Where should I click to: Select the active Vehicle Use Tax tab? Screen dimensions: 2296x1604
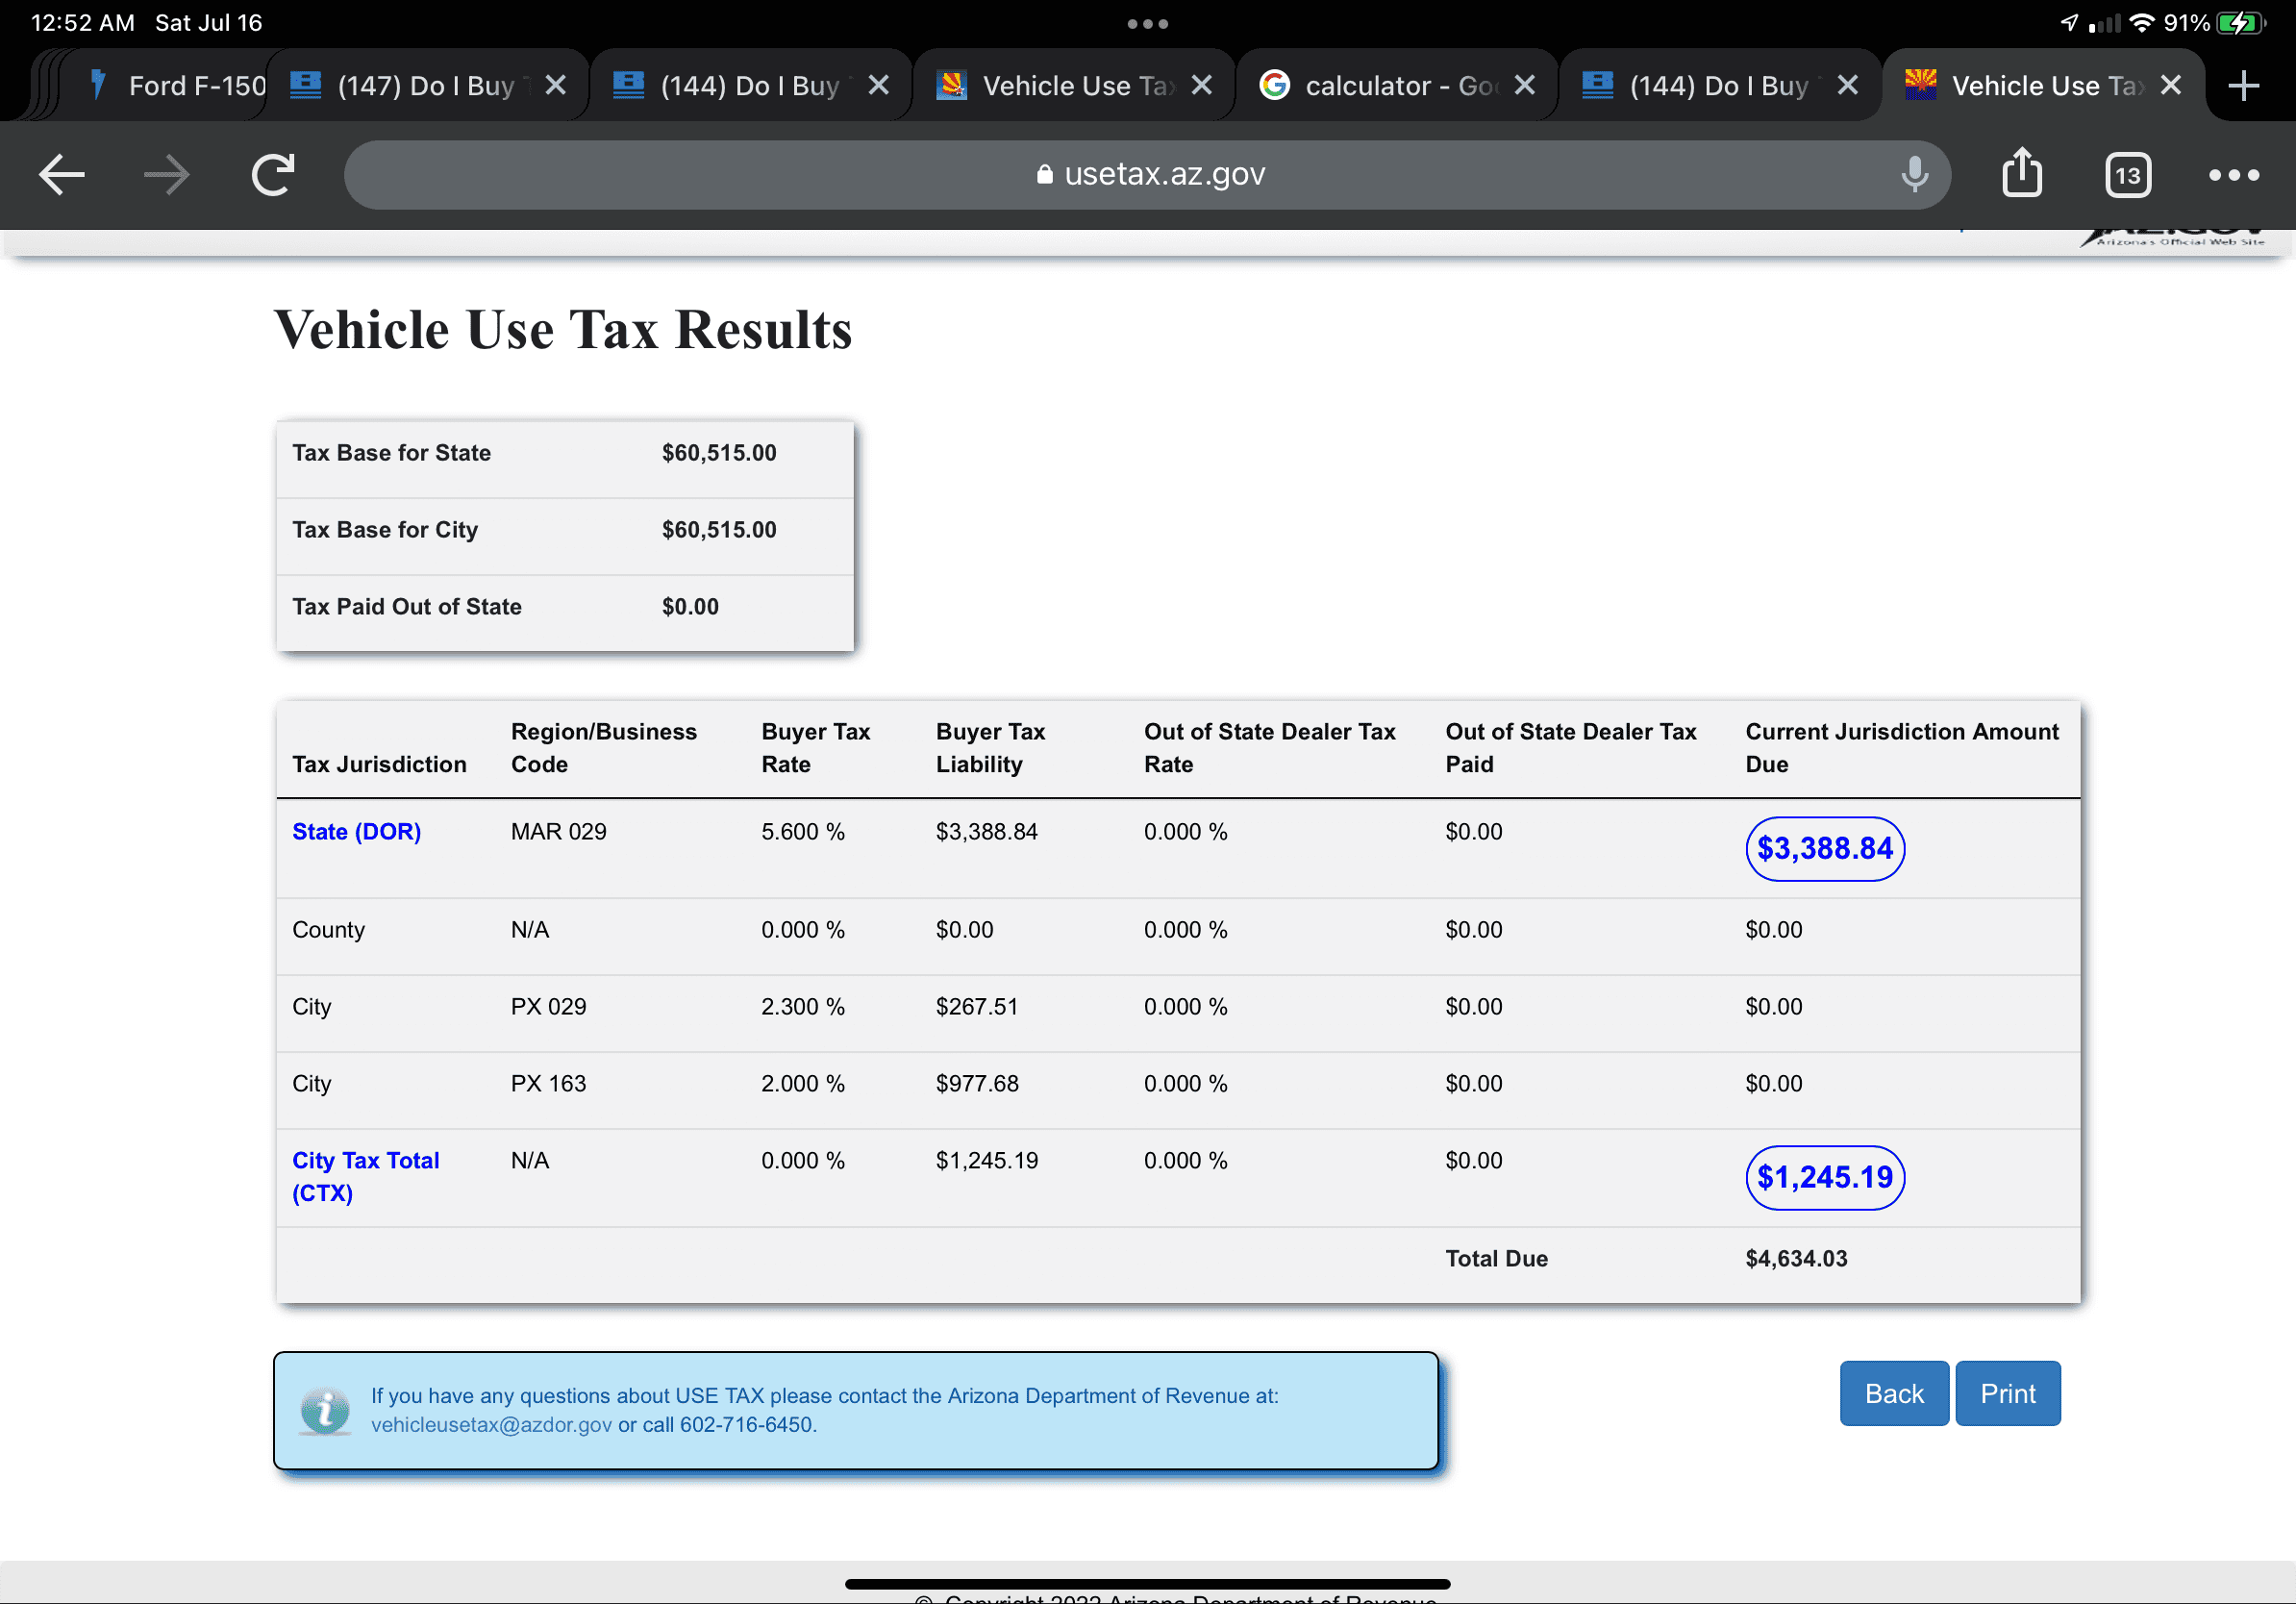2045,86
